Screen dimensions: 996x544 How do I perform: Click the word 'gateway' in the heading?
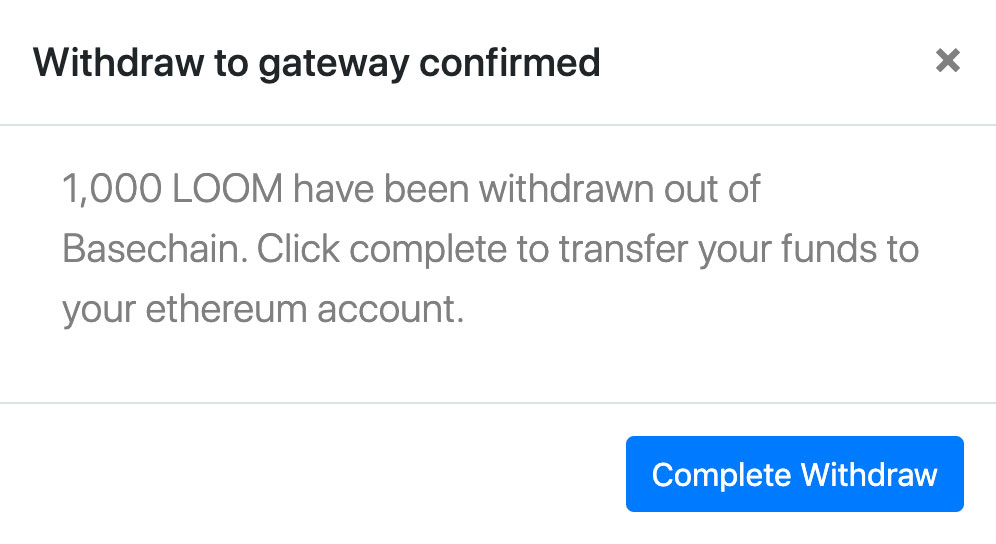click(333, 65)
